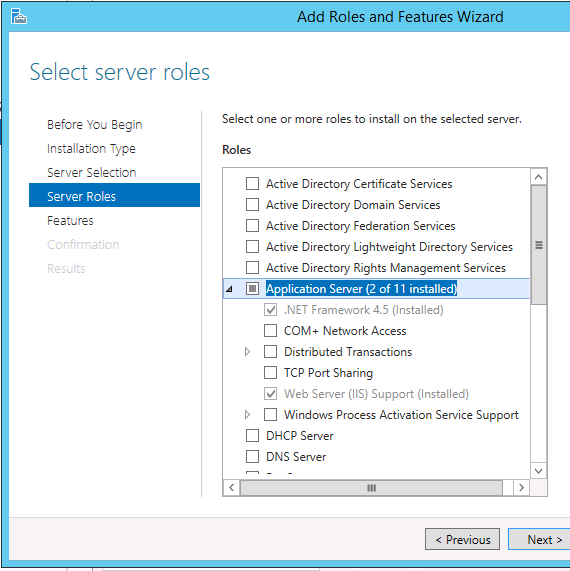Click the Next button

[x=539, y=539]
